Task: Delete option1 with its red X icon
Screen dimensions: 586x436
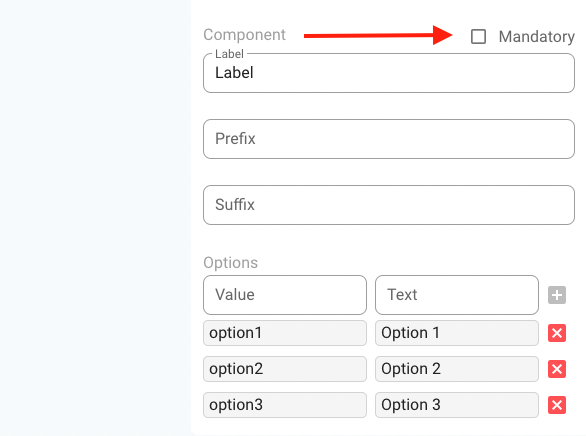Action: point(557,333)
